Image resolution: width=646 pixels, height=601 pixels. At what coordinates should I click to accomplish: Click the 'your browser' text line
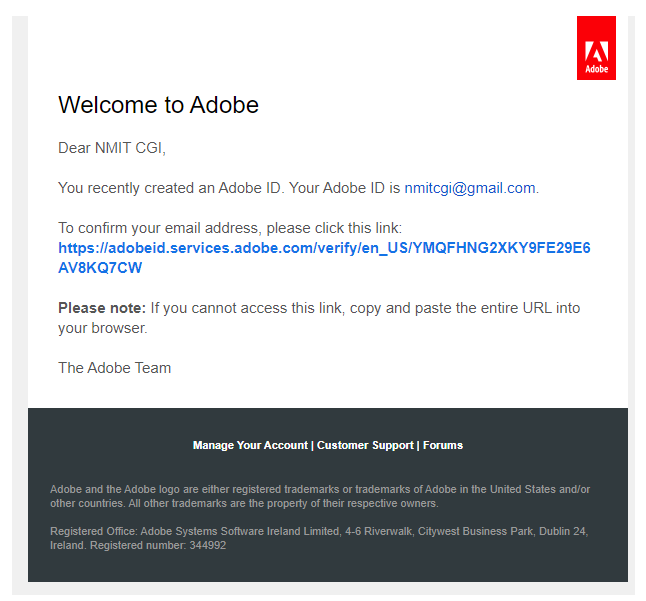(x=103, y=328)
